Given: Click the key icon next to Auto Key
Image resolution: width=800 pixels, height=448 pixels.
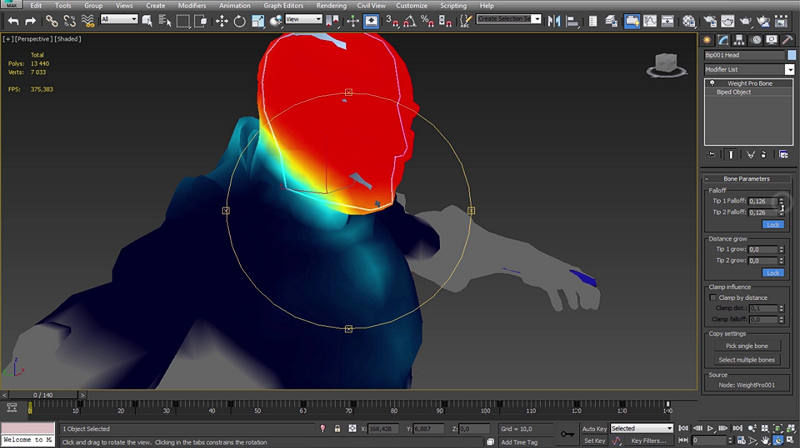Looking at the screenshot, I should pos(567,434).
